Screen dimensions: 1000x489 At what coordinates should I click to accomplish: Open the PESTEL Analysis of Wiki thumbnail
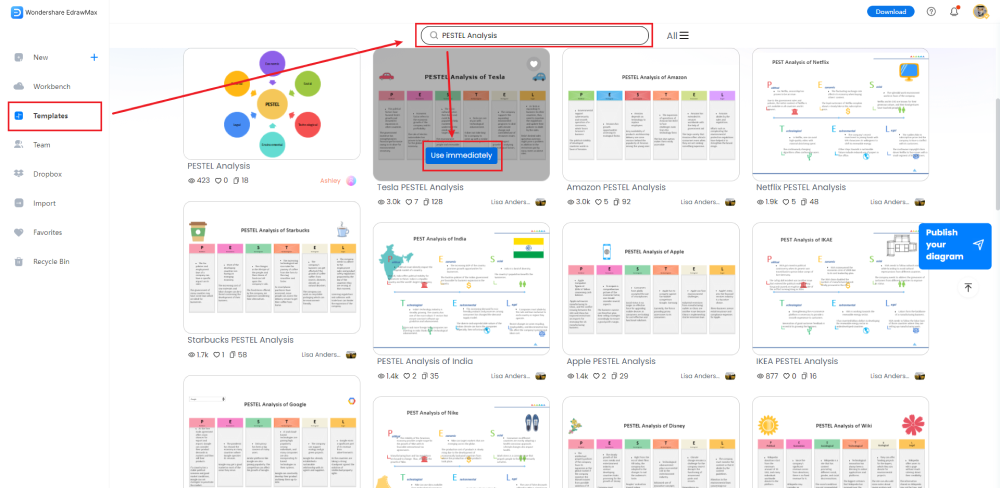click(x=841, y=442)
